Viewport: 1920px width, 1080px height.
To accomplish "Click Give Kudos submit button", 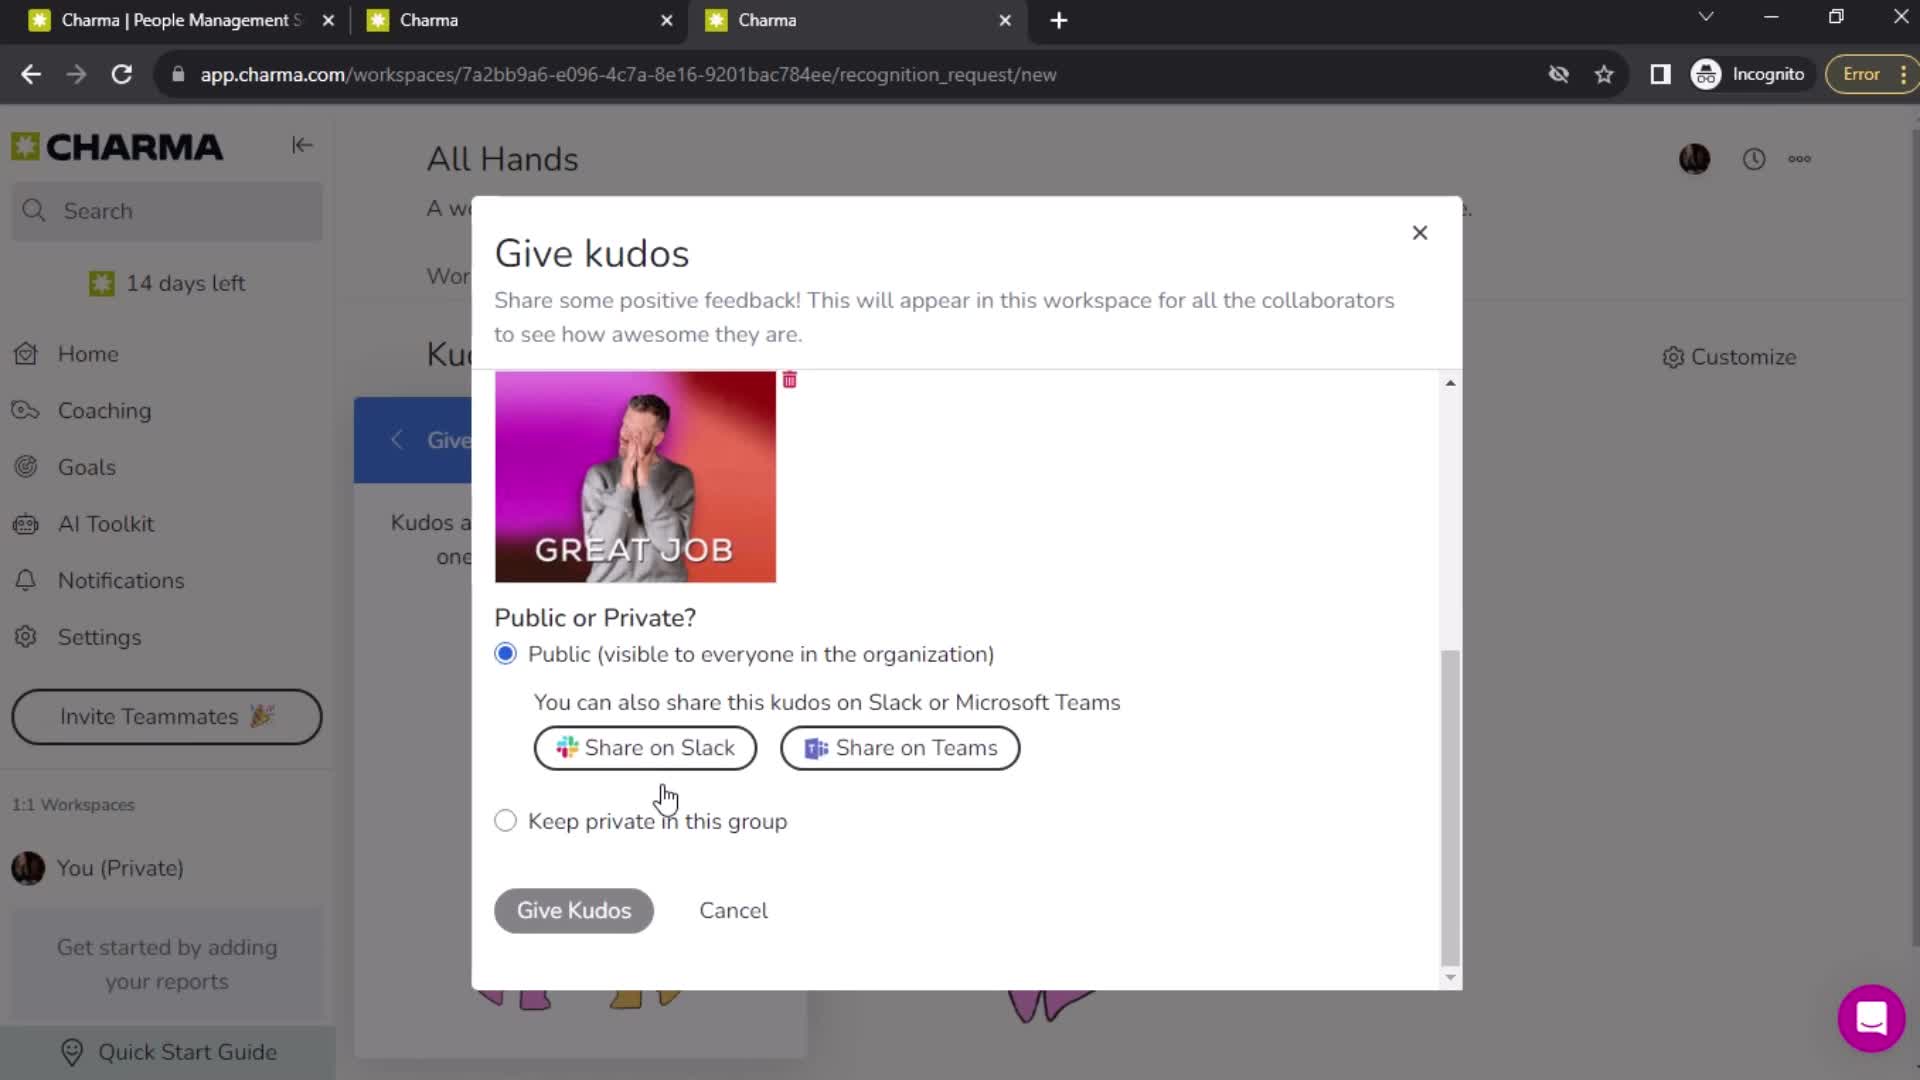I will pyautogui.click(x=572, y=910).
